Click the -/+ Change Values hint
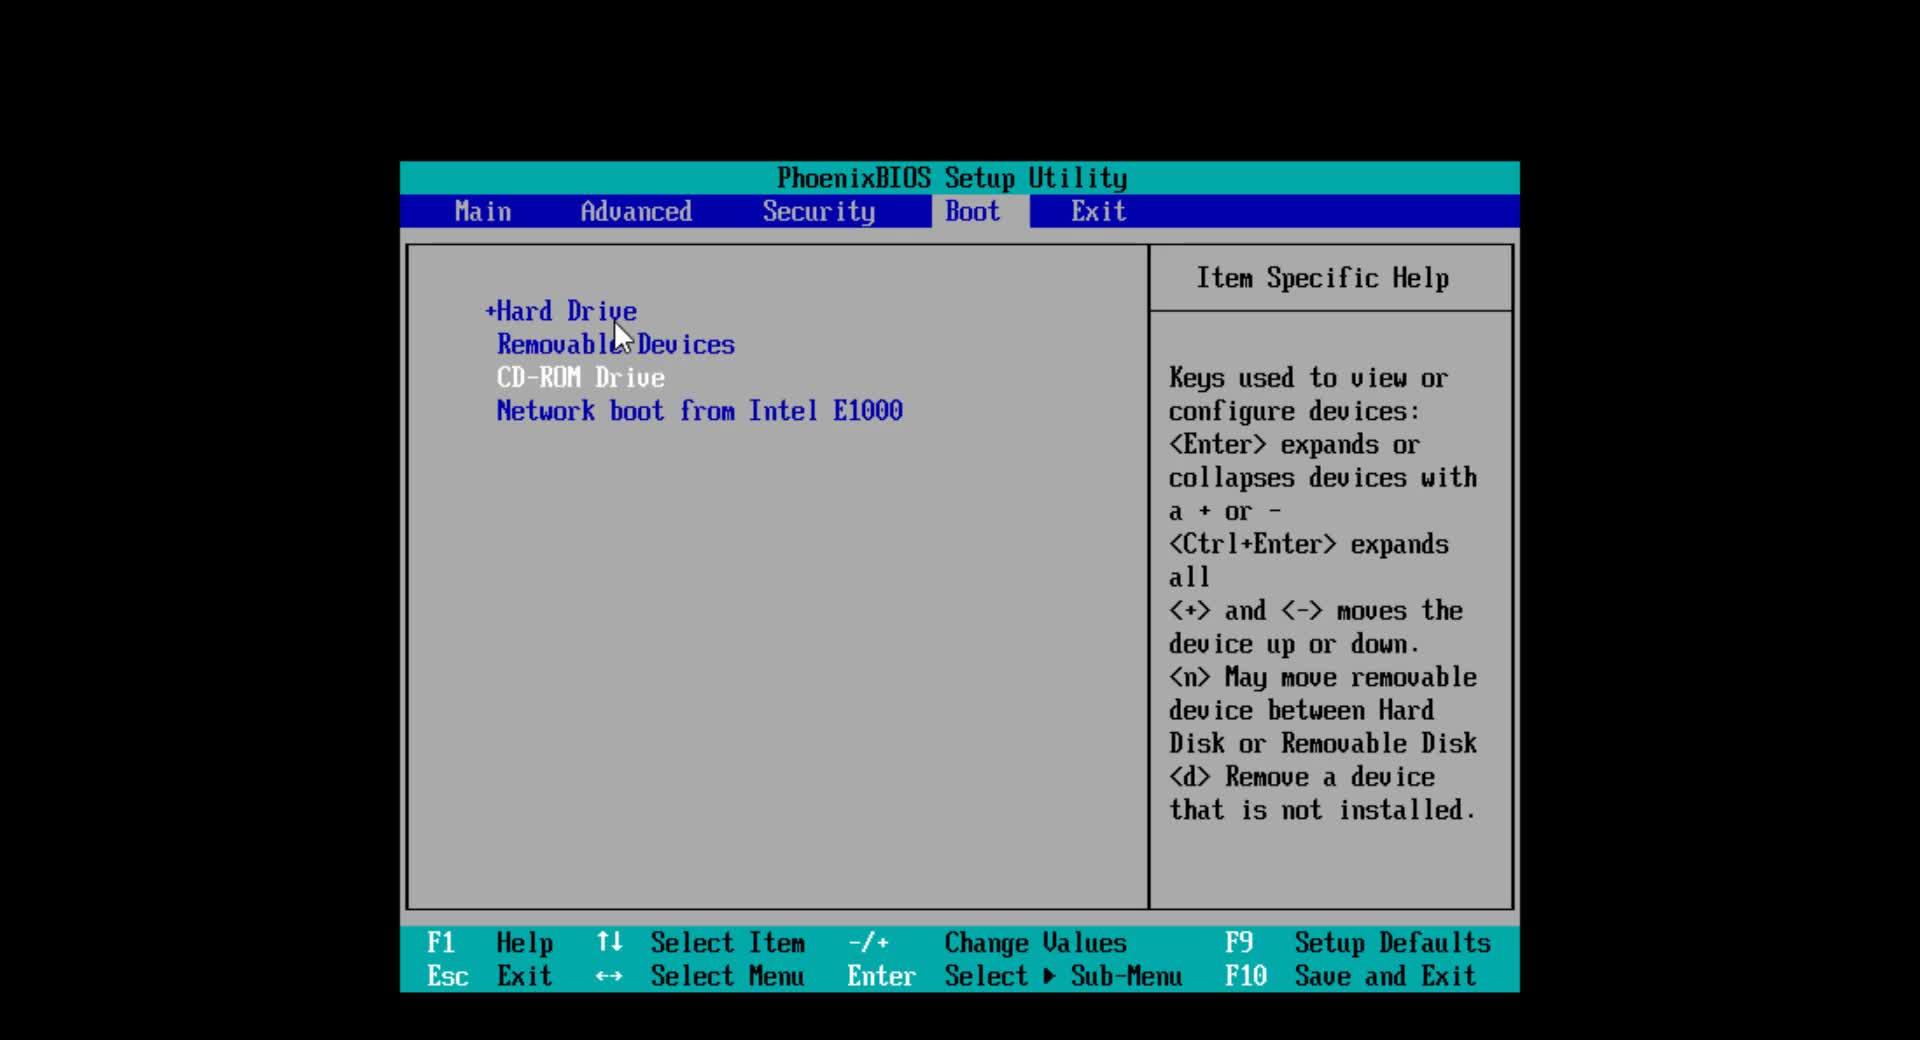Screen dimensions: 1920x1040 point(987,942)
